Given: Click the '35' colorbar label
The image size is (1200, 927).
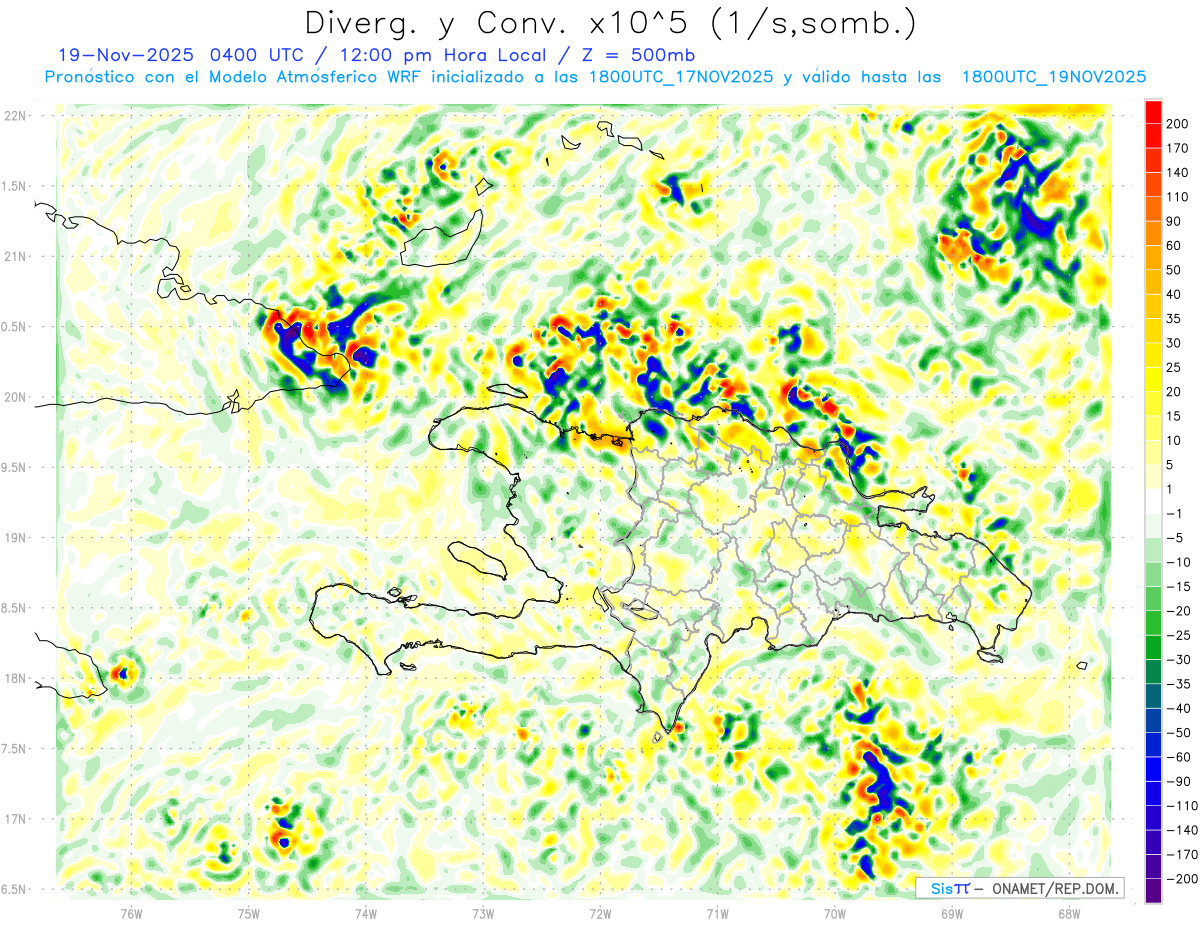Looking at the screenshot, I should pyautogui.click(x=1174, y=318).
